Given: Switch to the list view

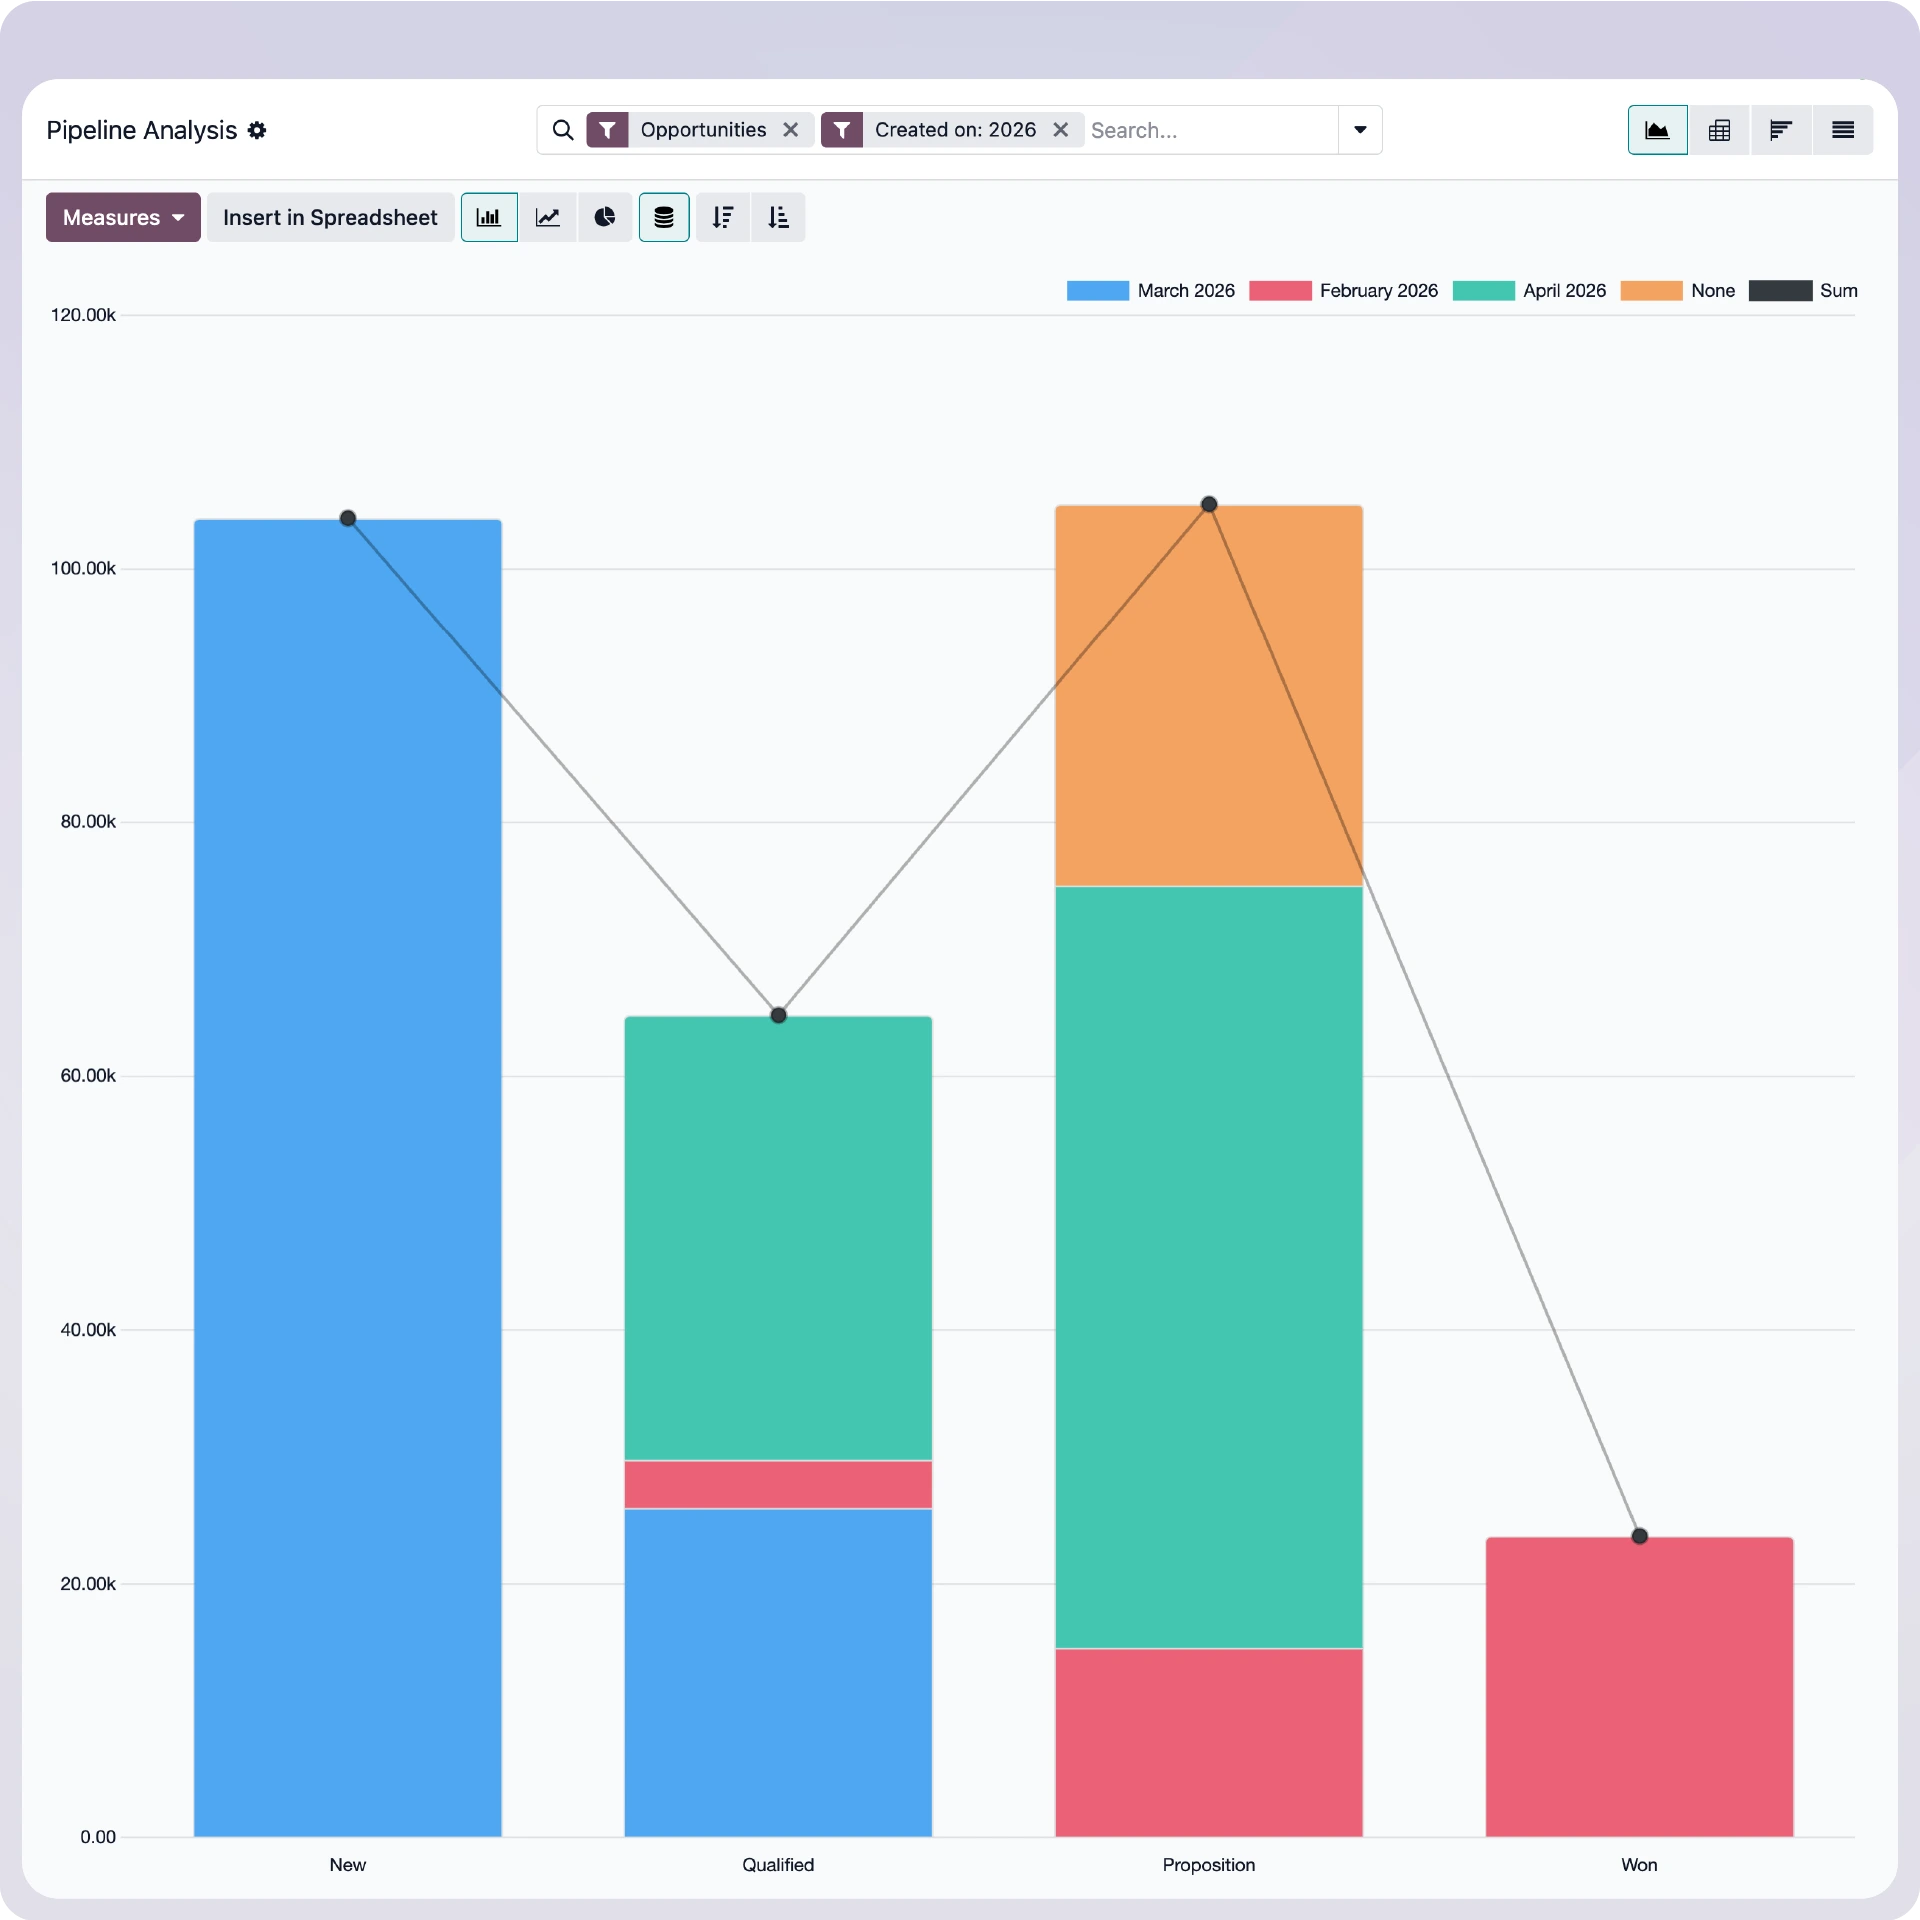Looking at the screenshot, I should point(1842,130).
